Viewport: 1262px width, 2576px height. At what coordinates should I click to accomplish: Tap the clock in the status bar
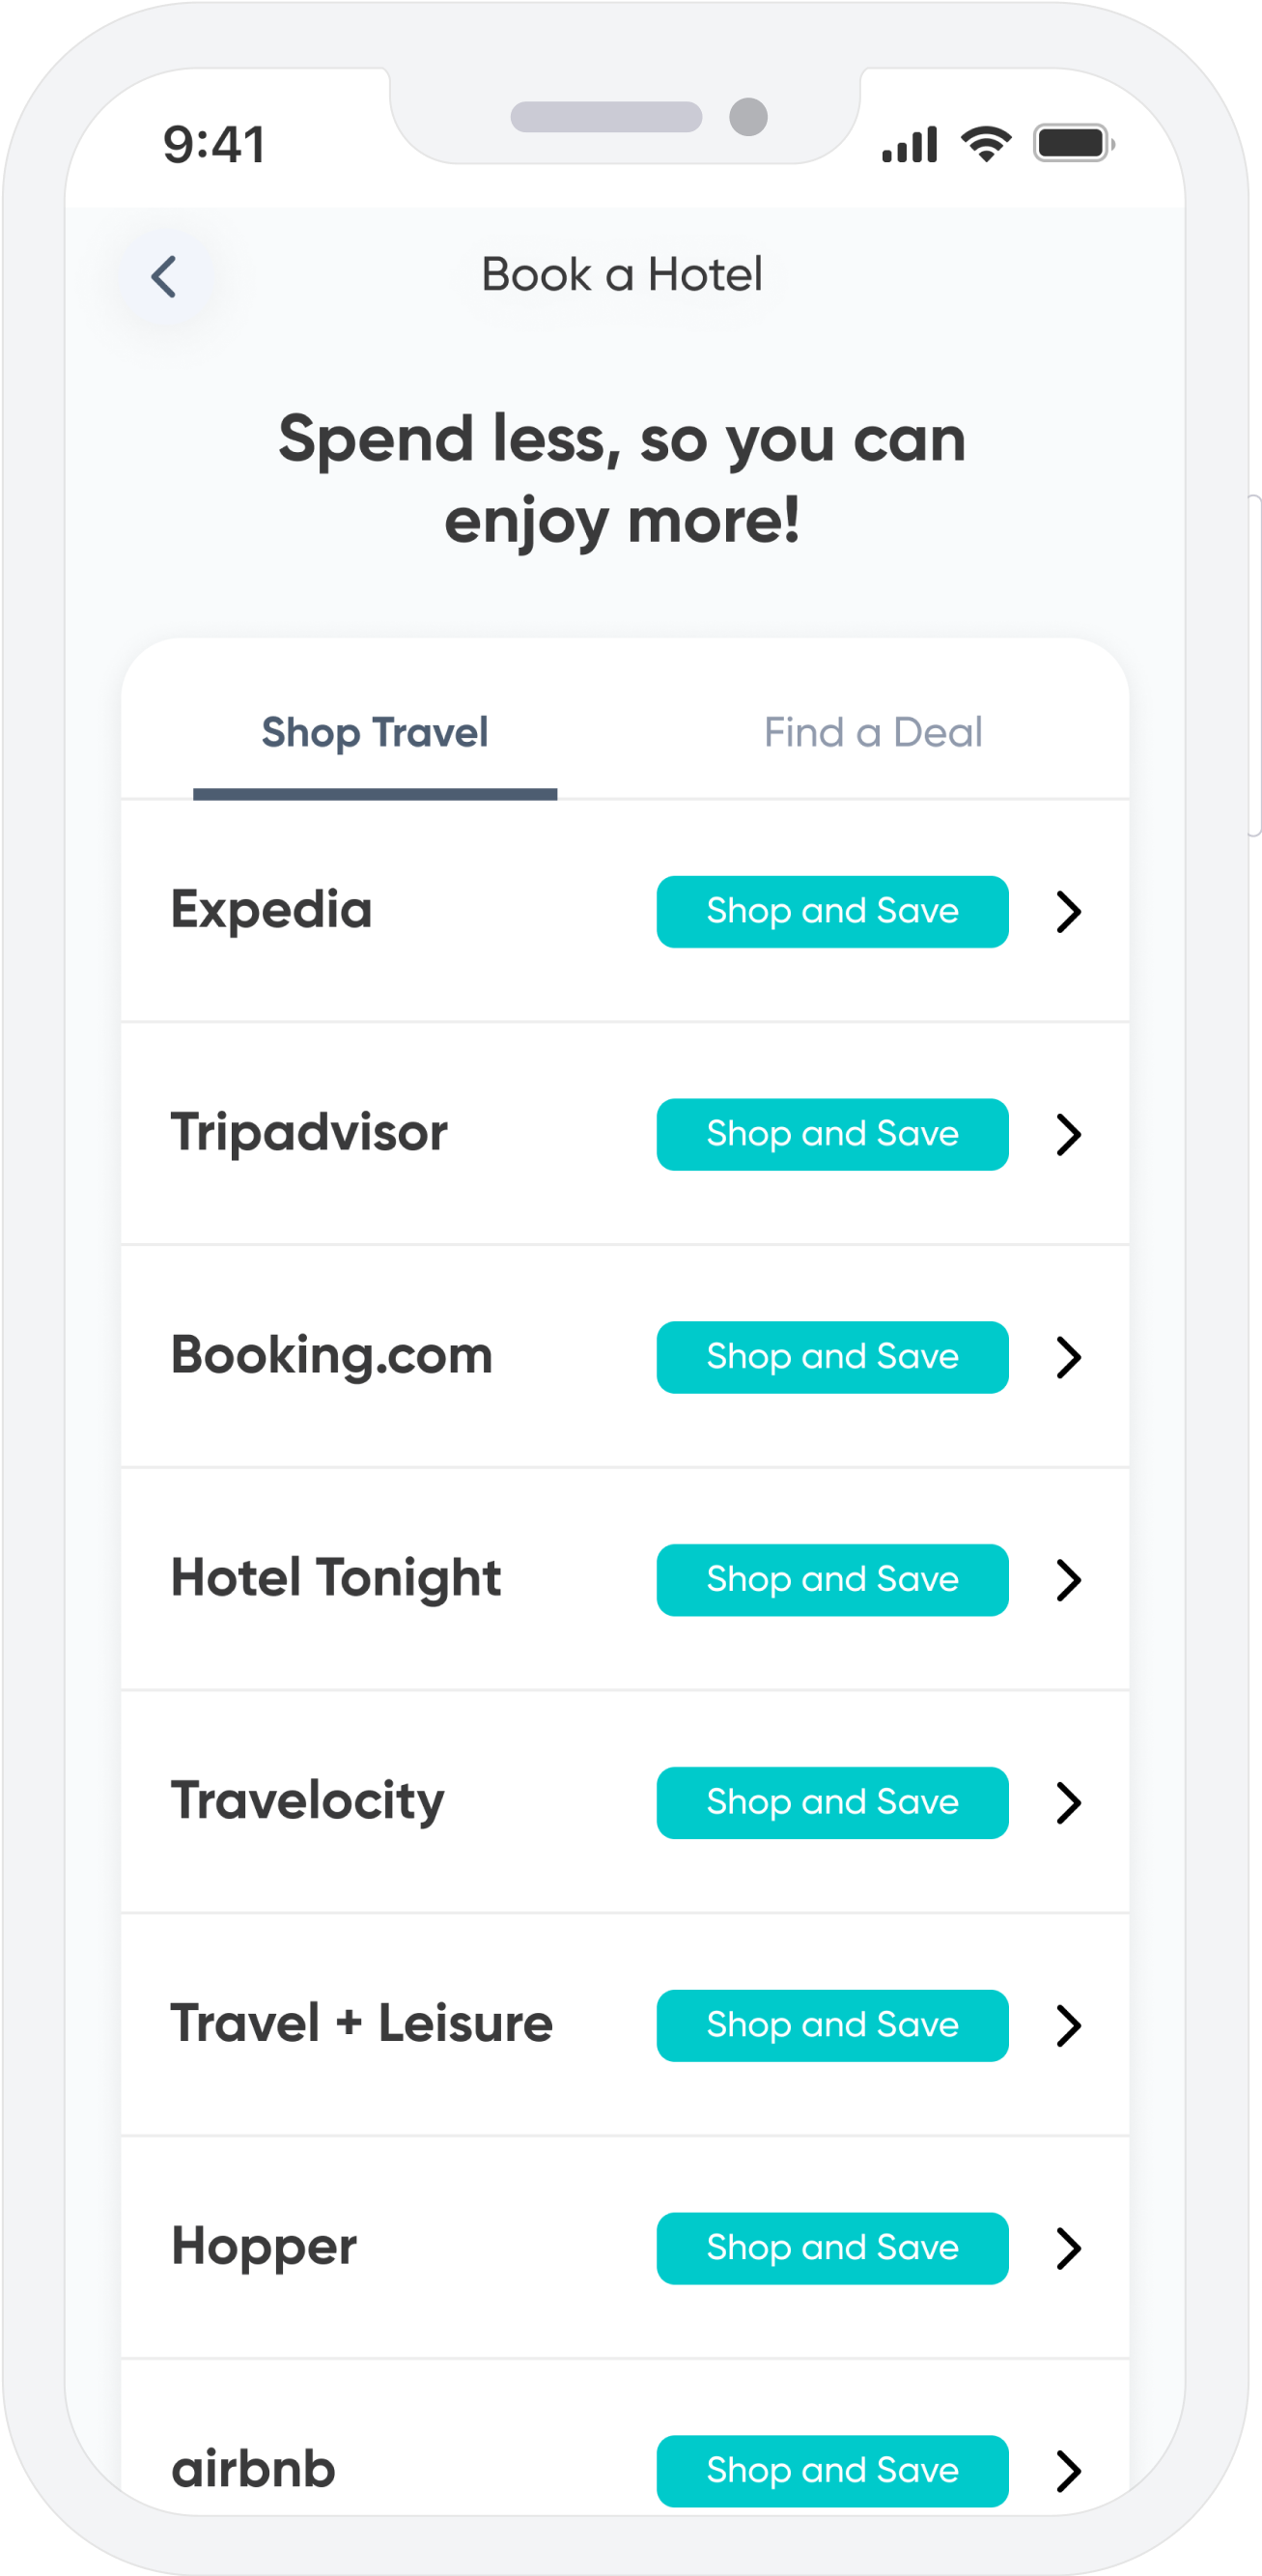click(x=212, y=143)
